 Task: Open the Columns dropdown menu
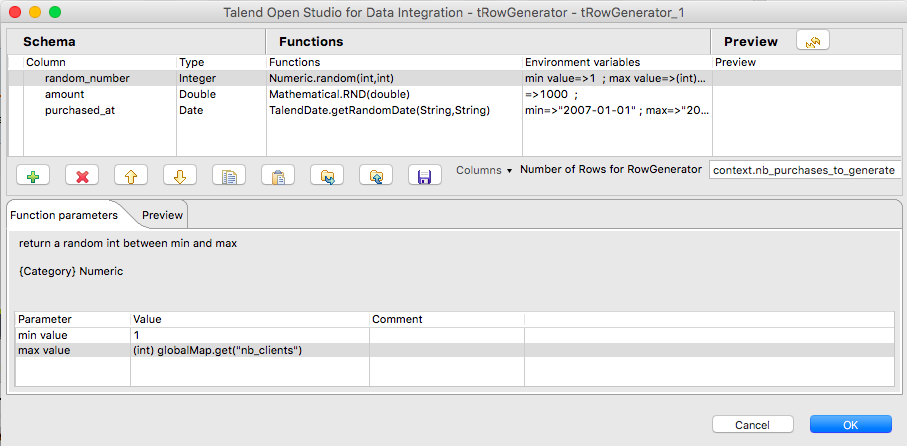(484, 170)
